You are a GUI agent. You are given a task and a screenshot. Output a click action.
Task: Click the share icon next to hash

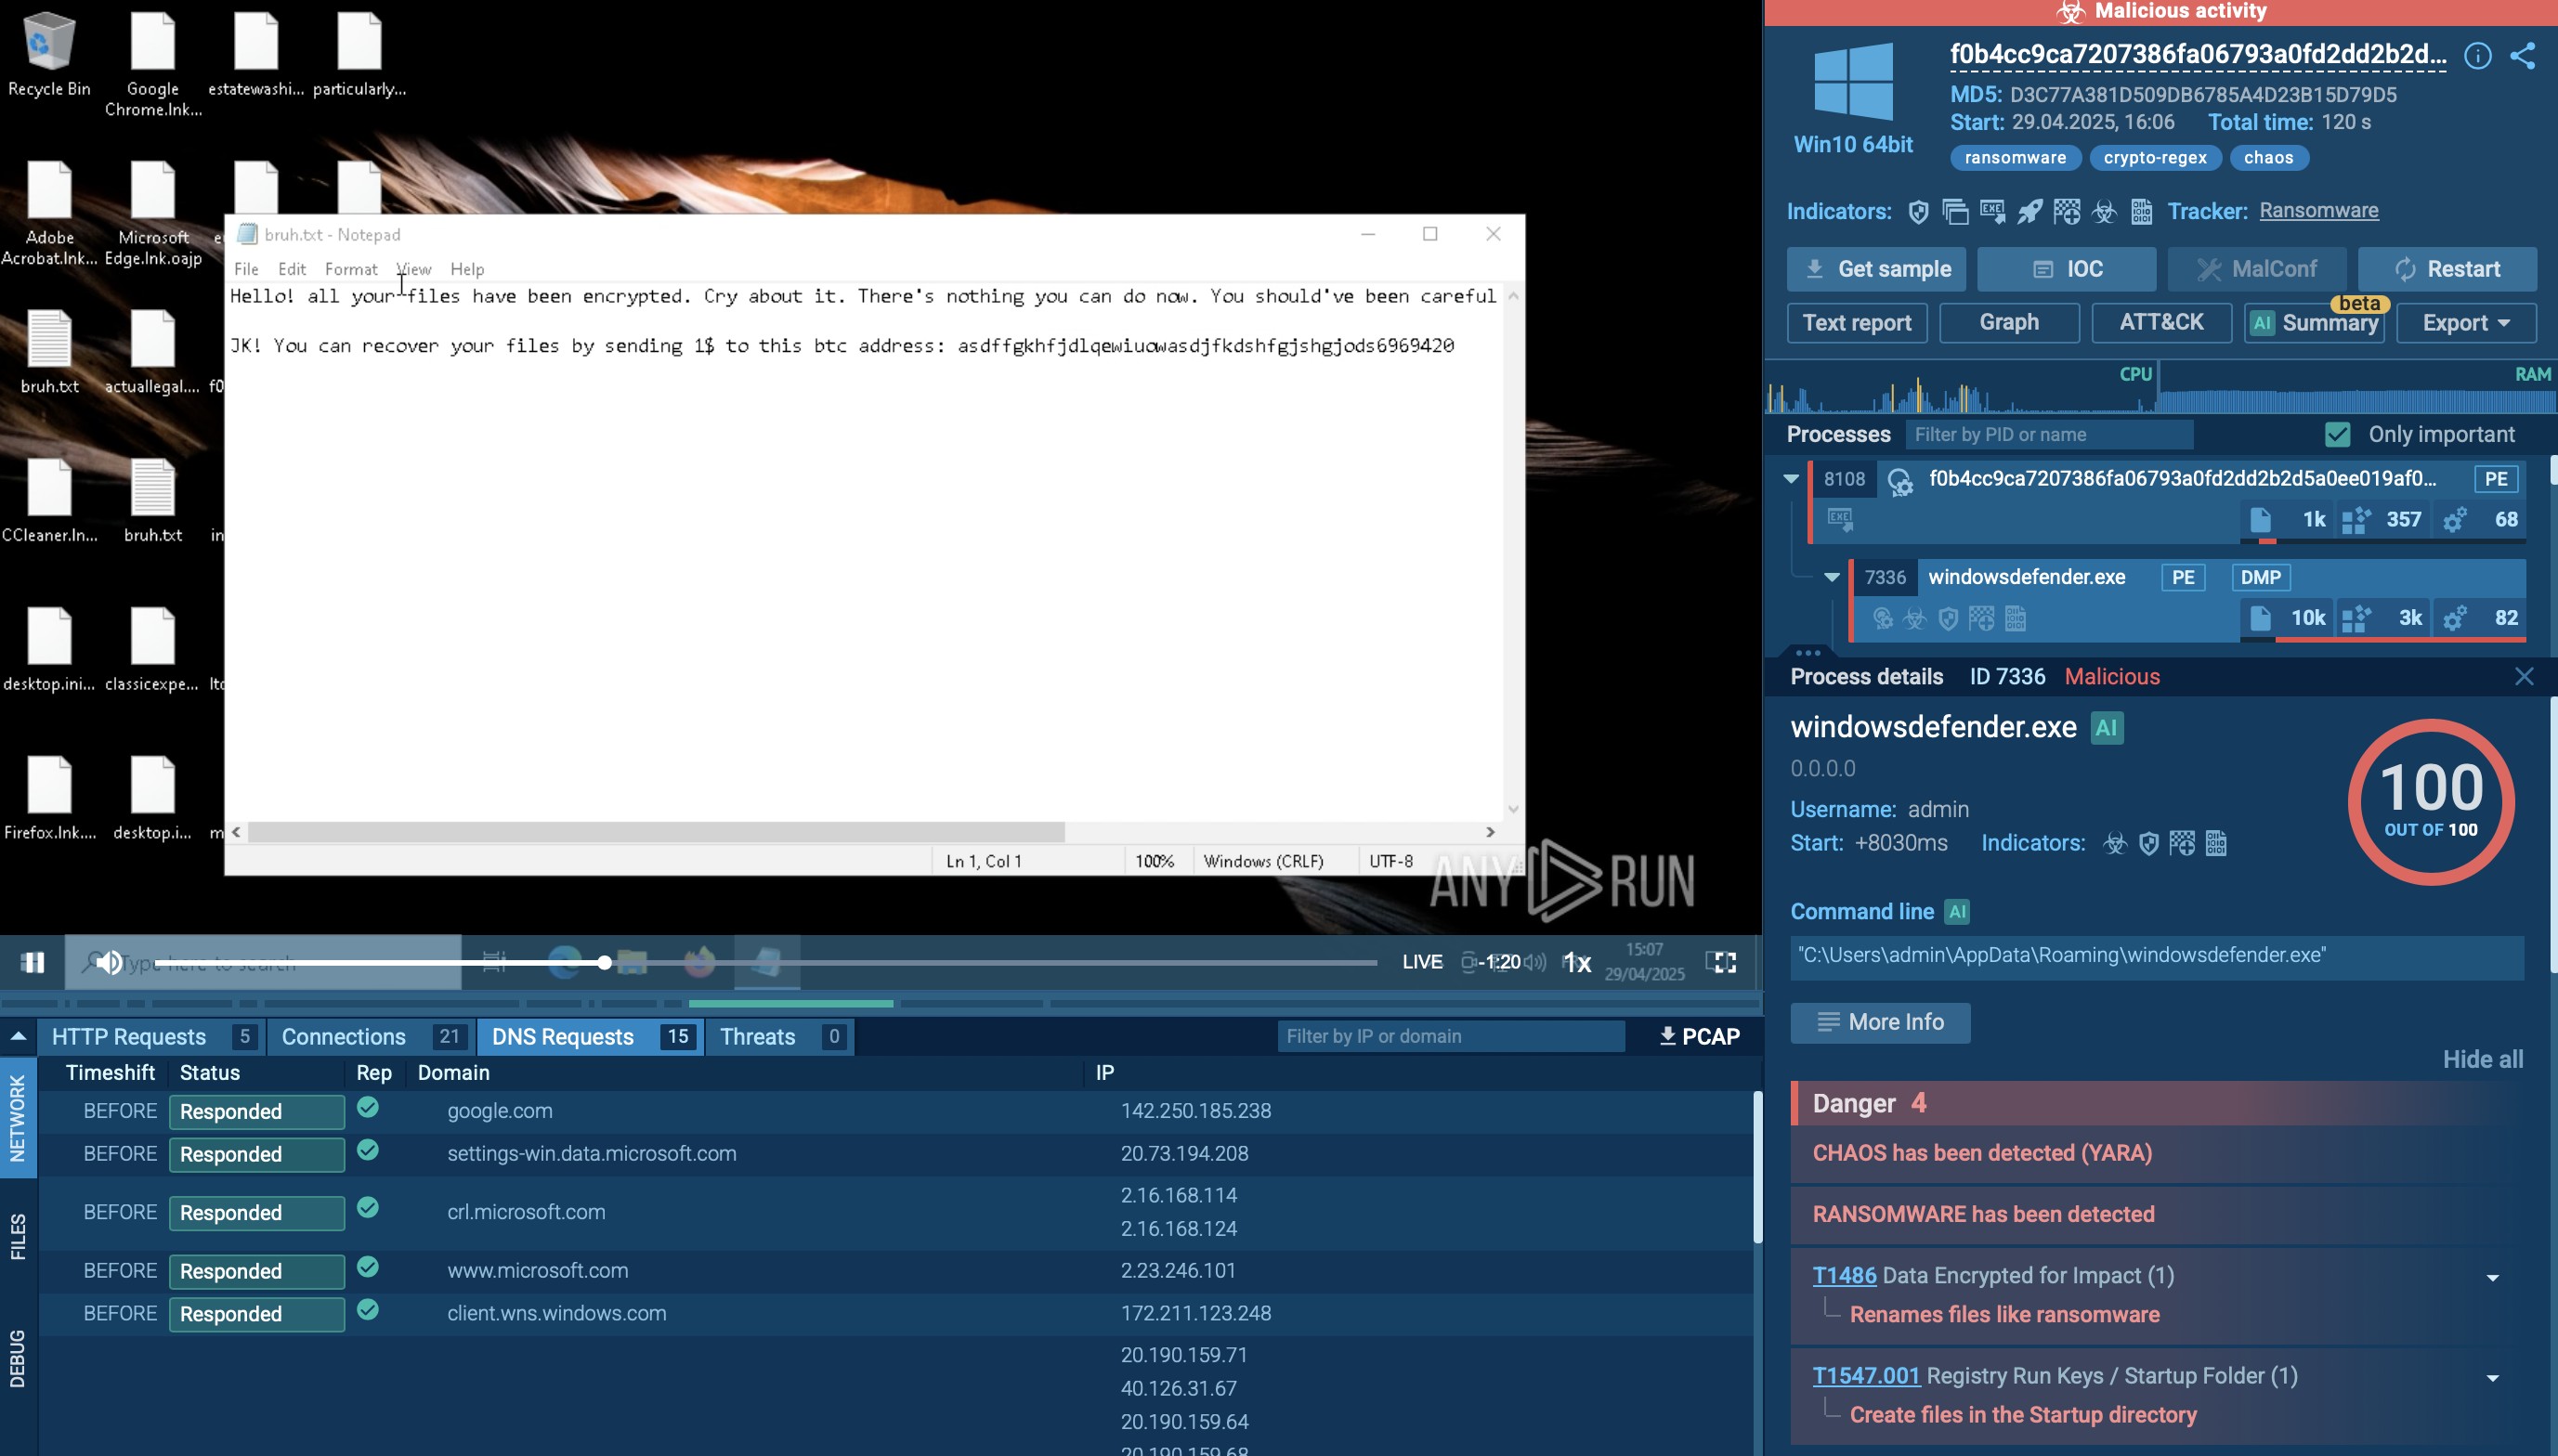pyautogui.click(x=2522, y=55)
